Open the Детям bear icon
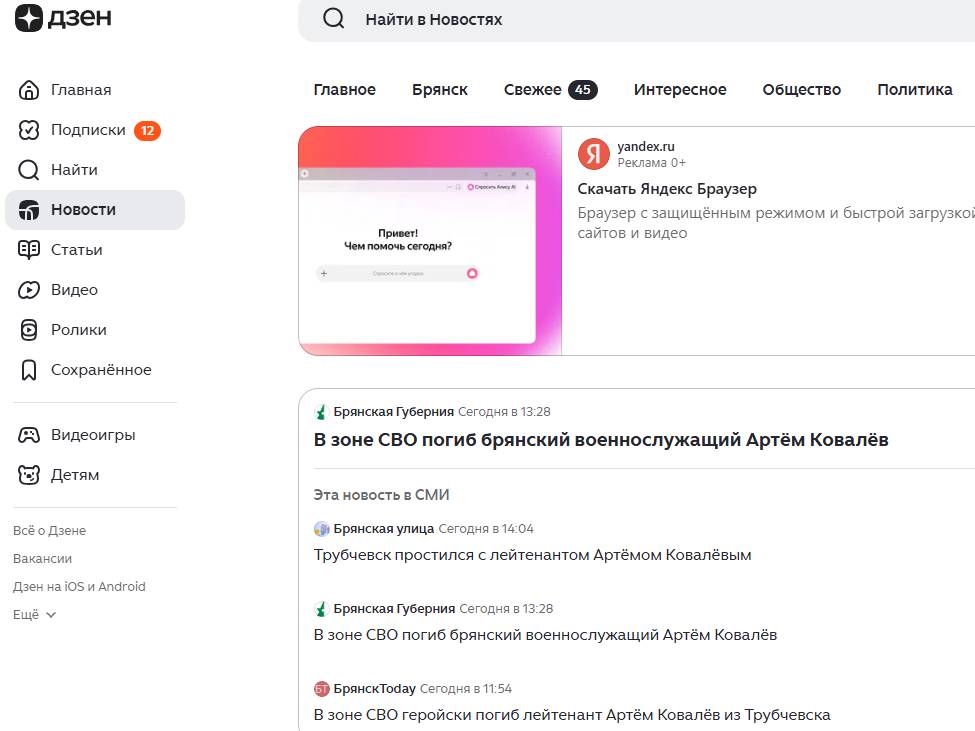The width and height of the screenshot is (975, 731). pos(29,475)
